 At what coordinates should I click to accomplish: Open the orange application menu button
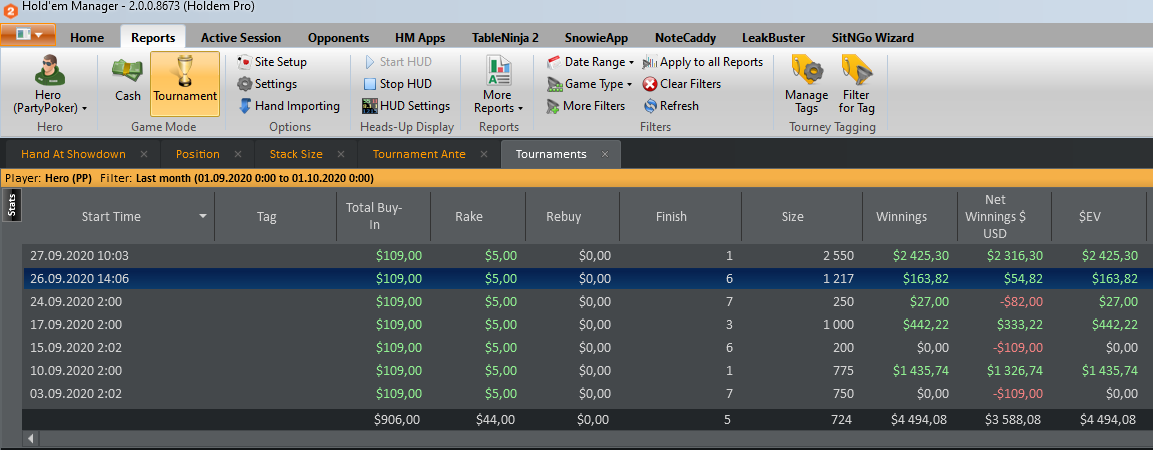(x=28, y=35)
